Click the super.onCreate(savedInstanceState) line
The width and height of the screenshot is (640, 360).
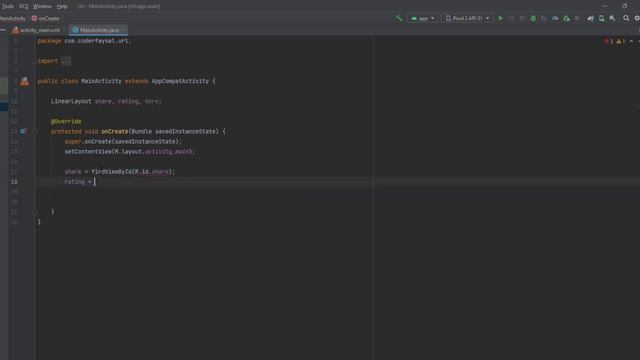122,142
